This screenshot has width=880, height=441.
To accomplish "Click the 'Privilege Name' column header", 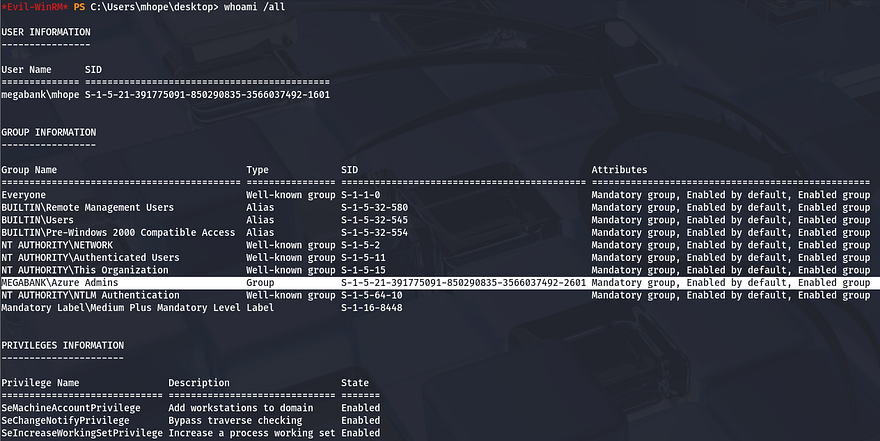I will click(x=40, y=383).
